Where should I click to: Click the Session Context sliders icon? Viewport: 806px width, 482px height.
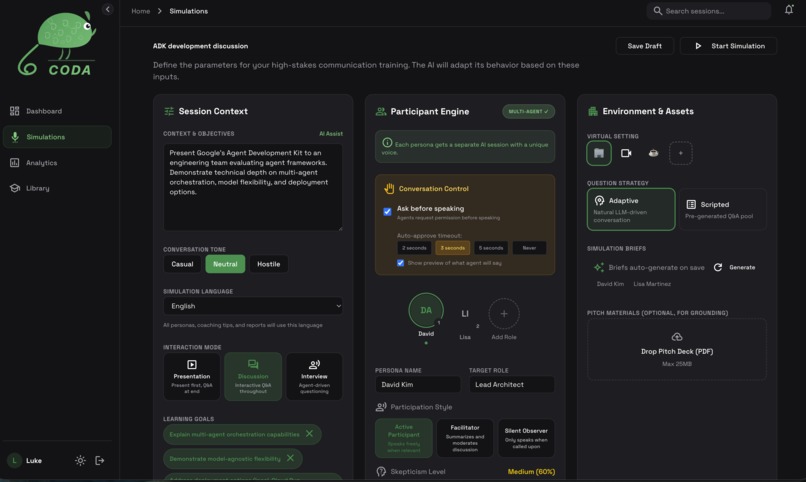point(169,111)
